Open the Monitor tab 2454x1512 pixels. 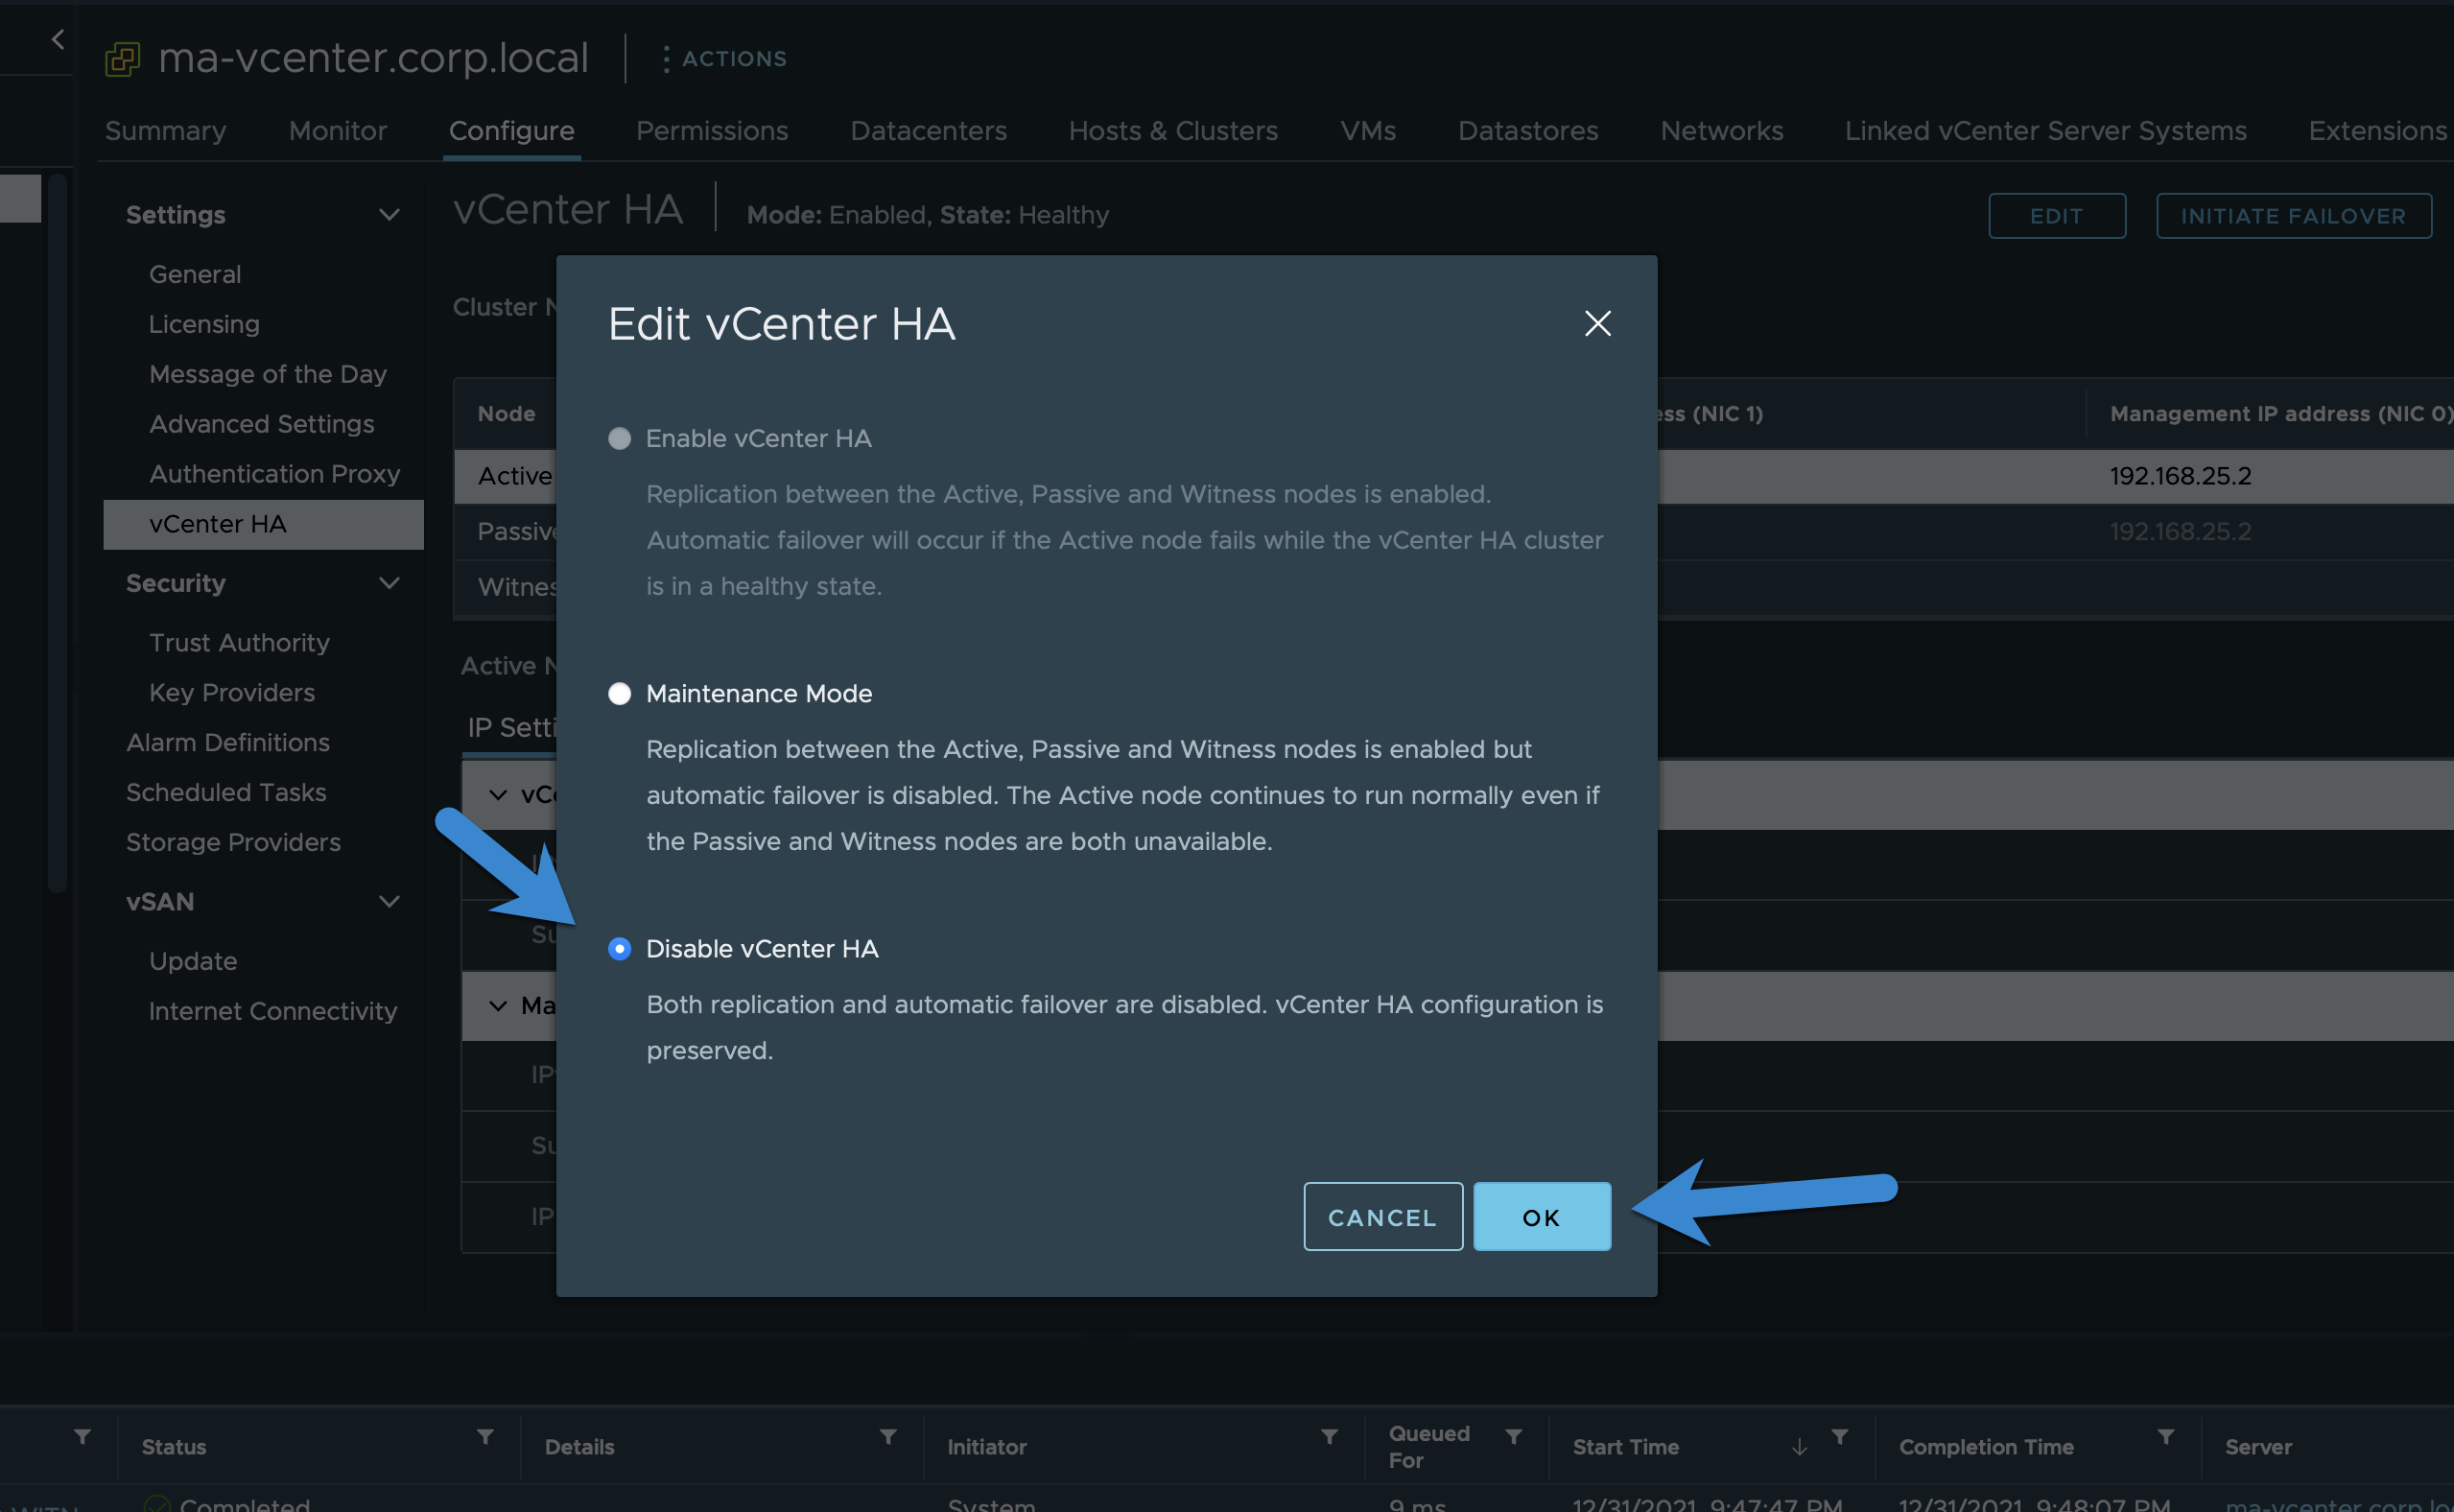[x=337, y=131]
